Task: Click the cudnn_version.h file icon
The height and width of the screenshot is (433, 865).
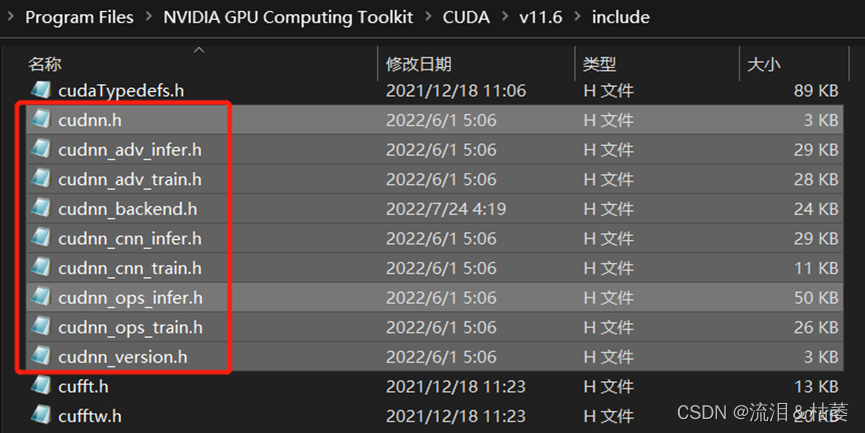Action: coord(41,356)
